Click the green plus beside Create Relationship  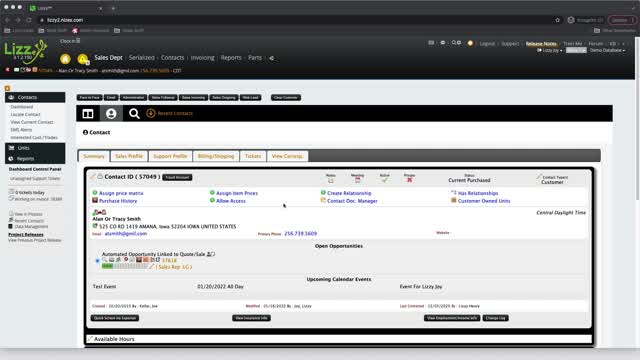[x=323, y=193]
